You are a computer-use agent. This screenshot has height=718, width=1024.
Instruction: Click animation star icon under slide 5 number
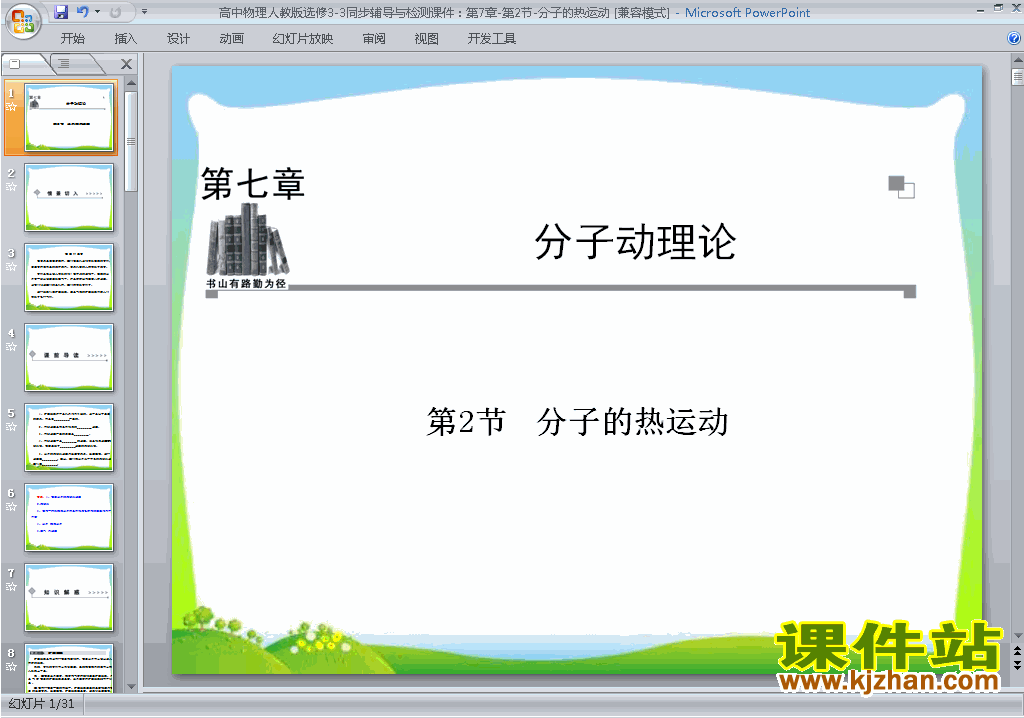pyautogui.click(x=11, y=427)
